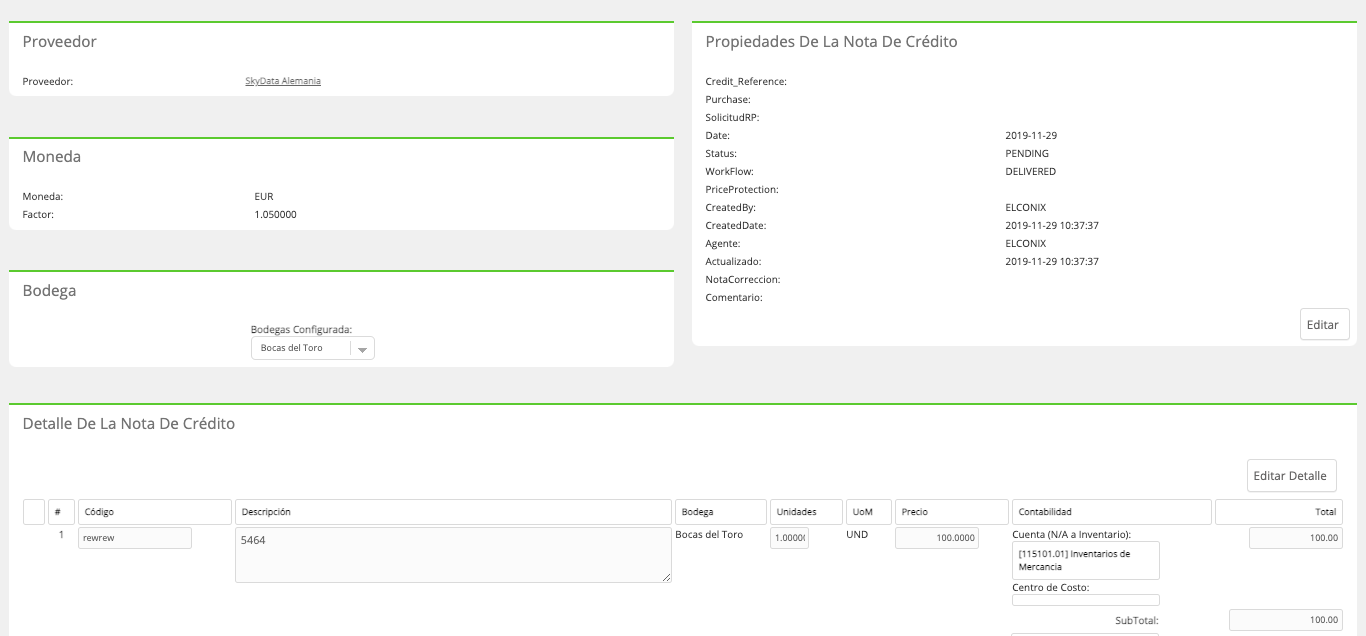
Task: Click the Contabilidad column header
Action: coord(1111,512)
